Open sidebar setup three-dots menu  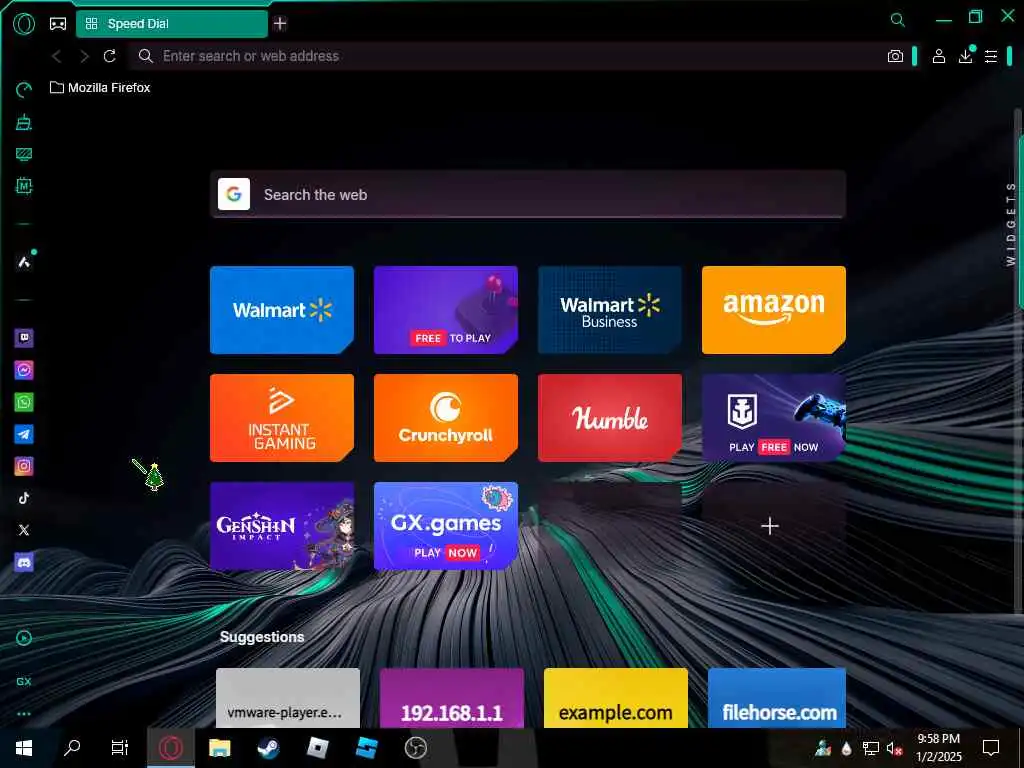(24, 714)
